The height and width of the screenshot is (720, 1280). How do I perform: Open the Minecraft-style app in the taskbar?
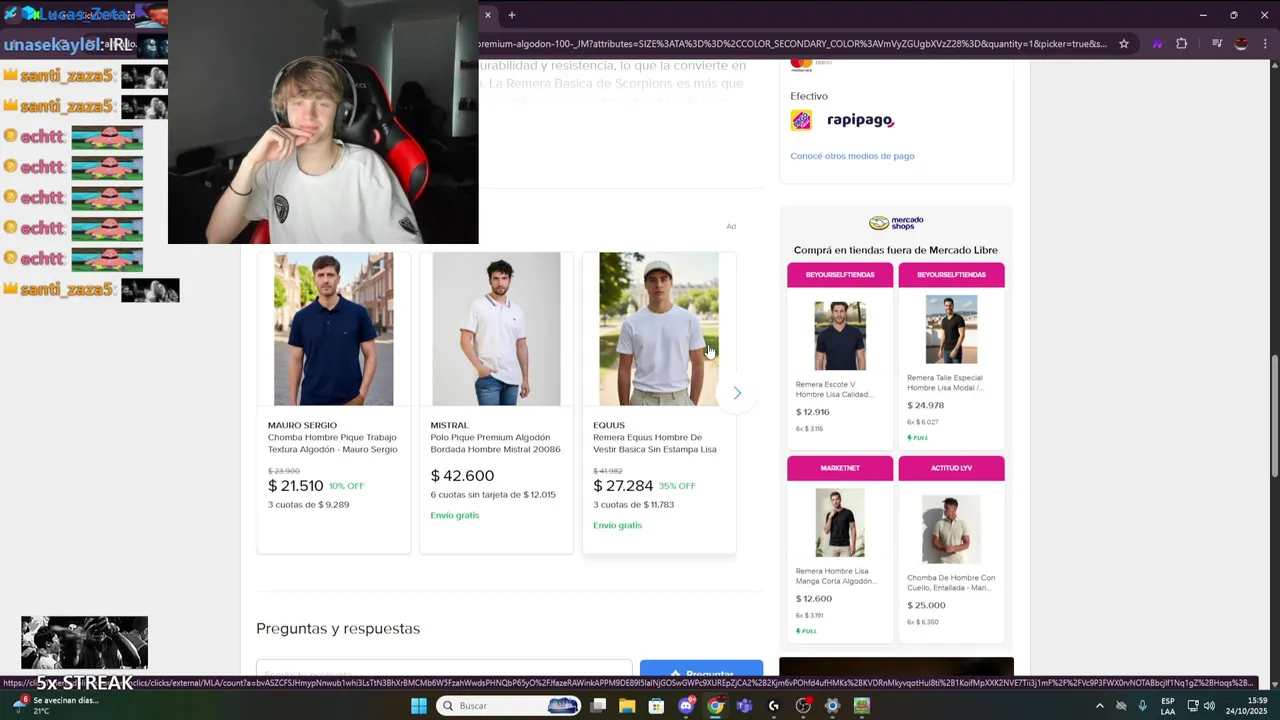tap(861, 706)
